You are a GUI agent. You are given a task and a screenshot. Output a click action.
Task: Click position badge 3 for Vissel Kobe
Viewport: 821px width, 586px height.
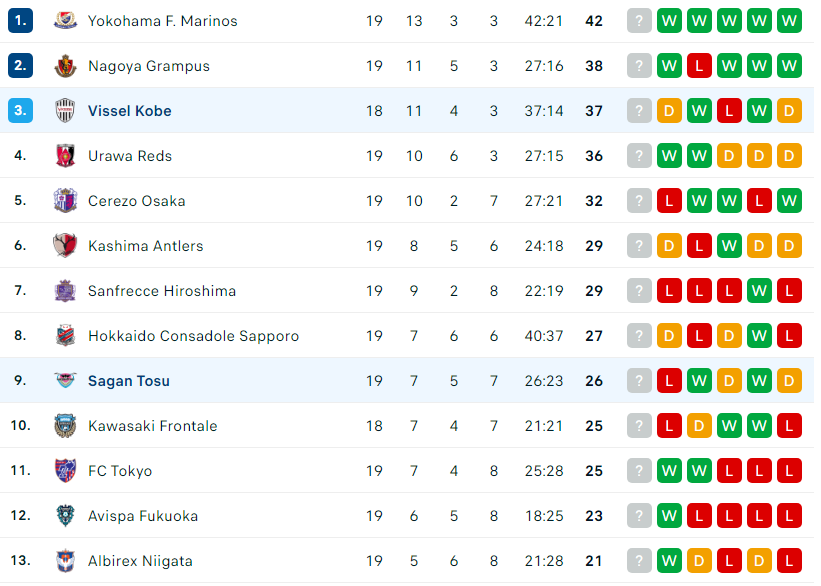click(x=20, y=110)
